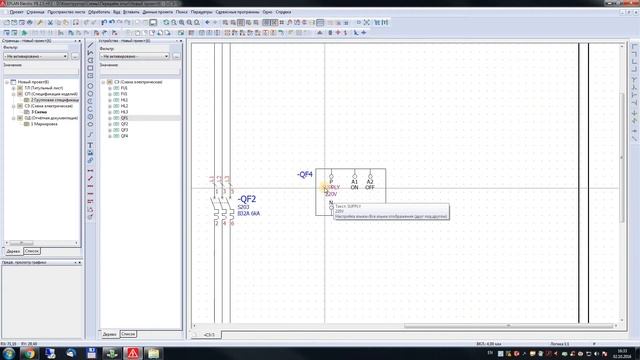Select the Circle drawing tool
The image size is (640, 360).
click(91, 86)
